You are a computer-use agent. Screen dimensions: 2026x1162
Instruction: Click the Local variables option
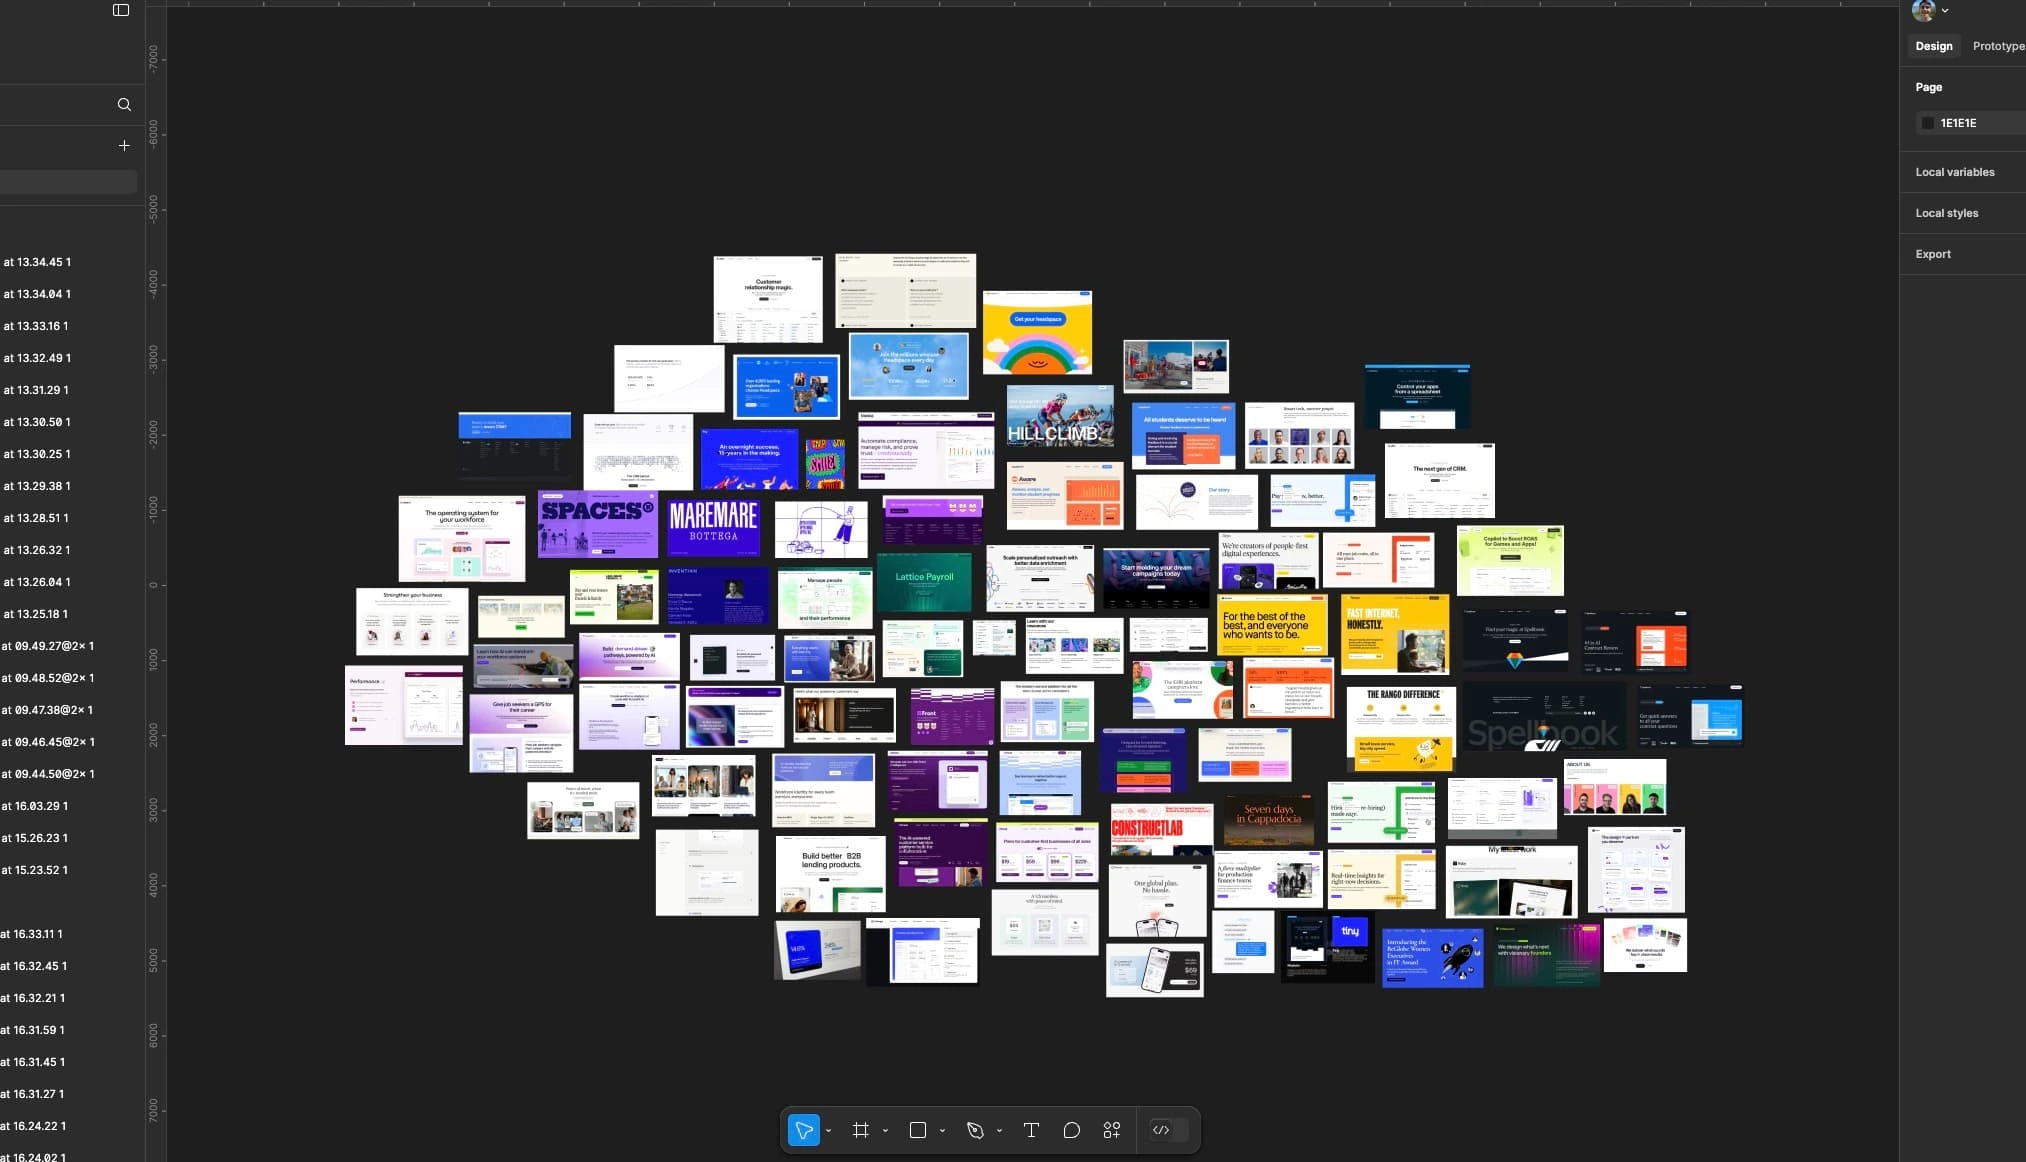click(1954, 172)
